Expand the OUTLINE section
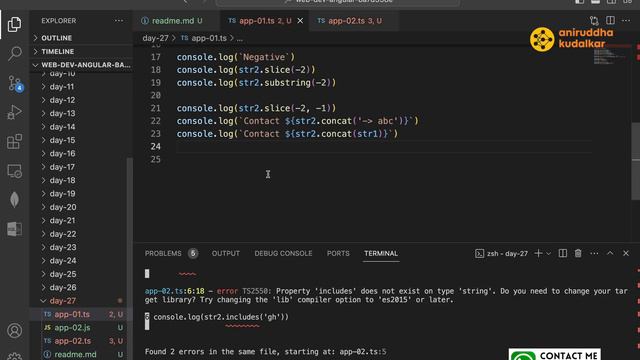This screenshot has width=640, height=360. (x=81, y=38)
